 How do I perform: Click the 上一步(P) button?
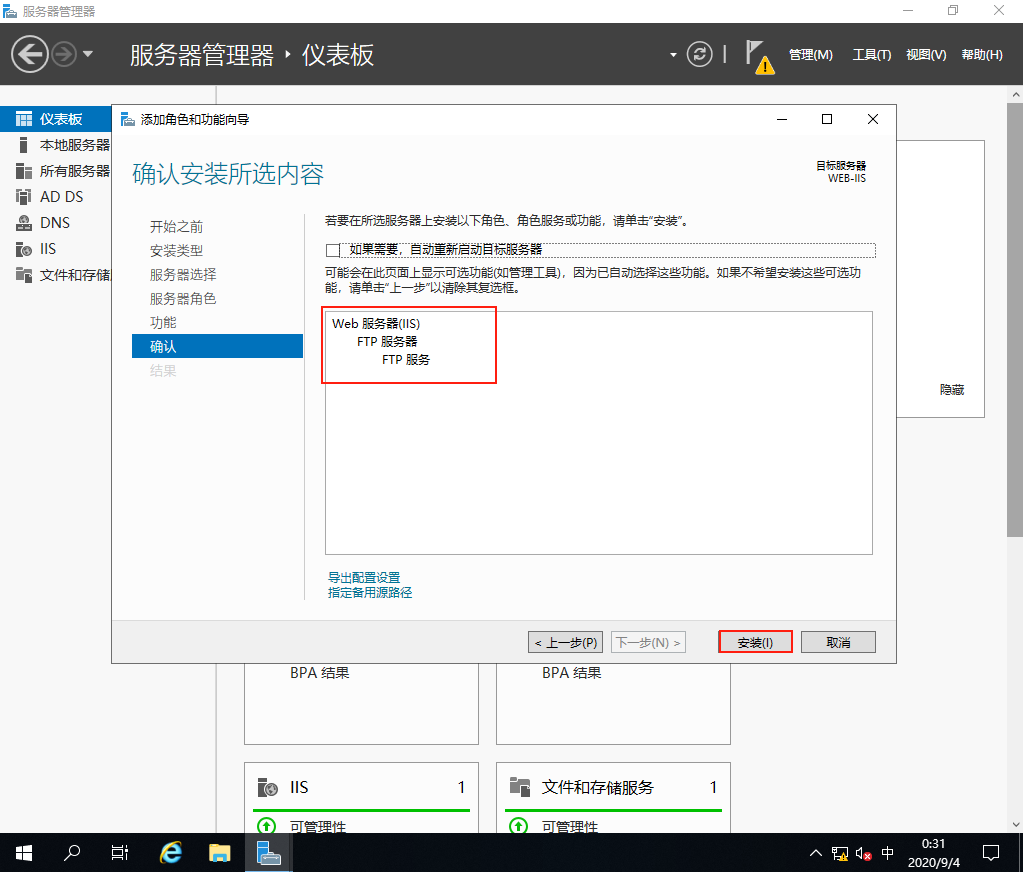[566, 642]
